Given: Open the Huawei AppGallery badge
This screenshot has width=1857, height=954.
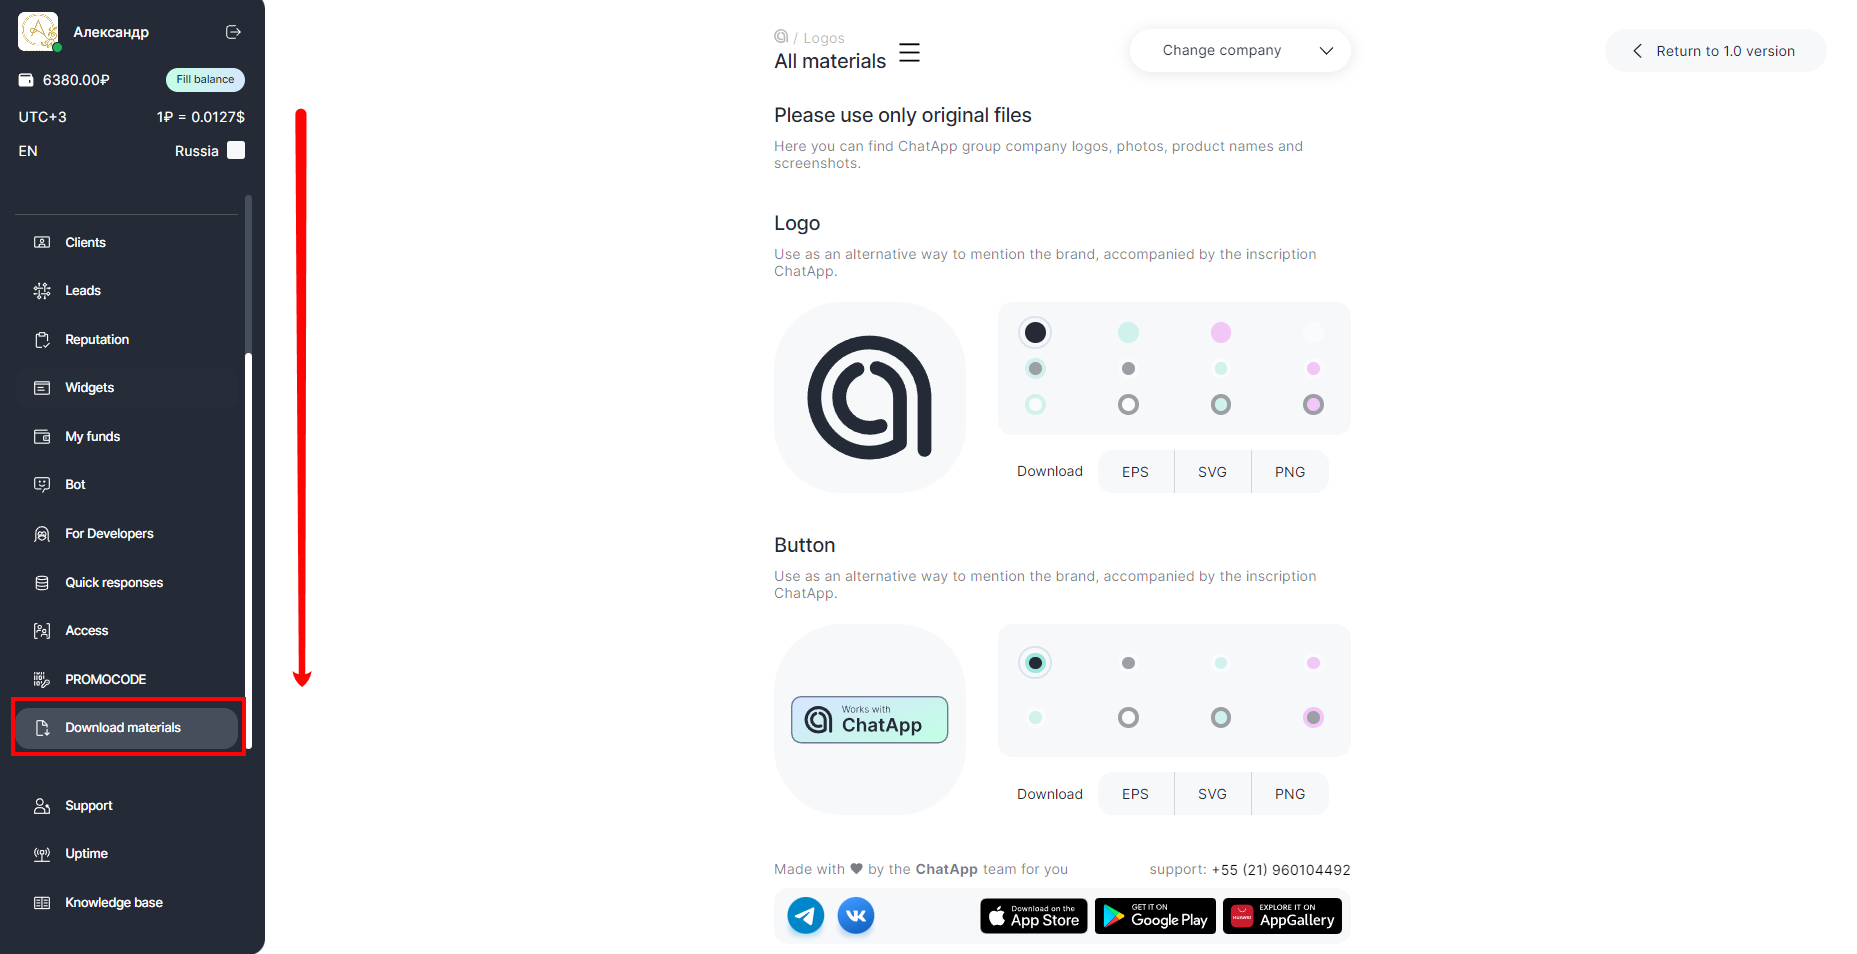Looking at the screenshot, I should click(x=1282, y=916).
